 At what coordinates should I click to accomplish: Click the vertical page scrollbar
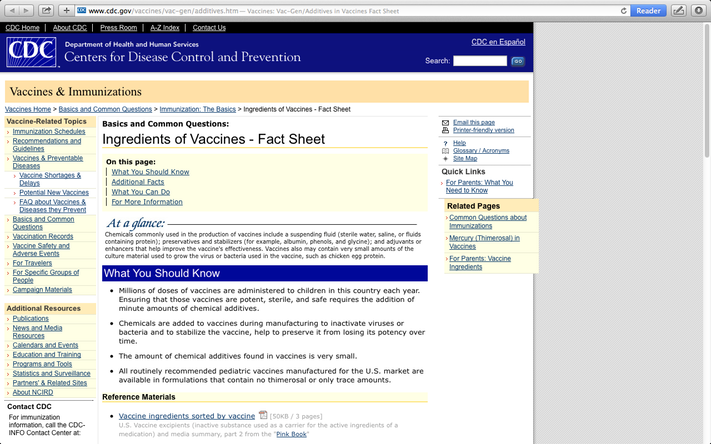[707, 91]
